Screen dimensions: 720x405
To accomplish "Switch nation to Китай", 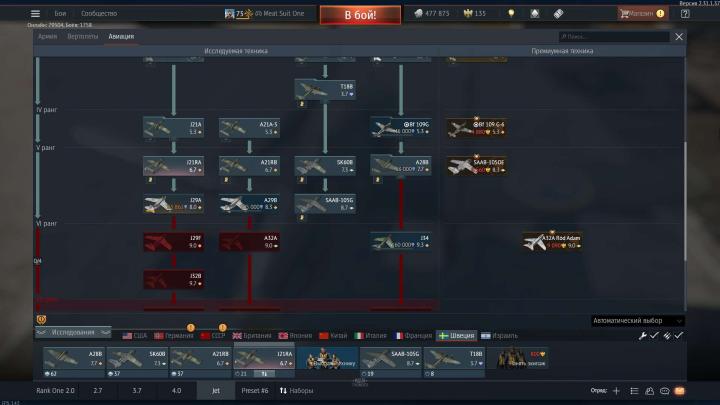I will 333,336.
